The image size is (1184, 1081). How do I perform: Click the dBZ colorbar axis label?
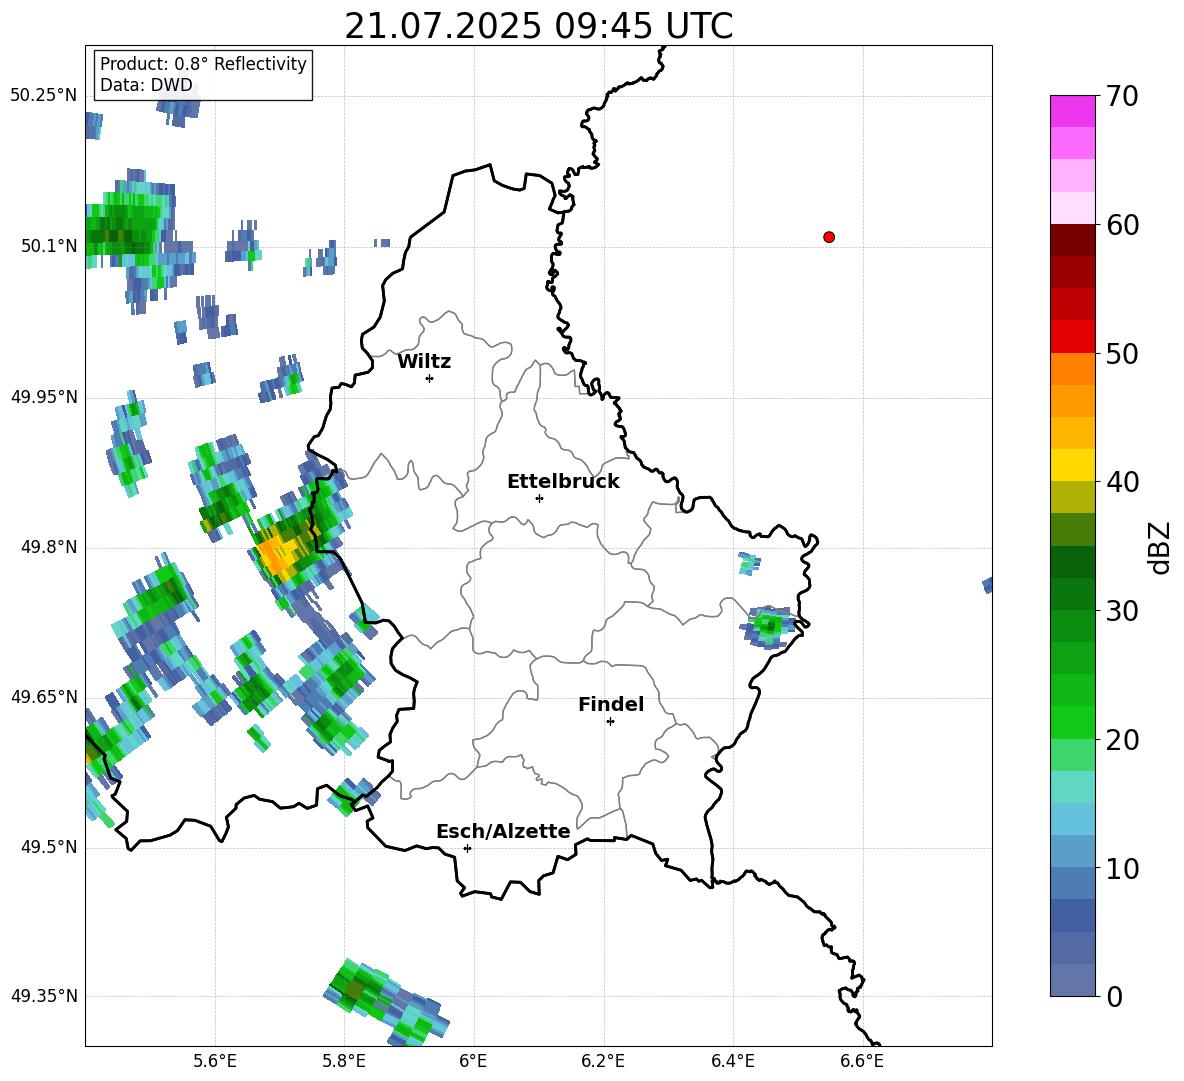coord(1160,547)
